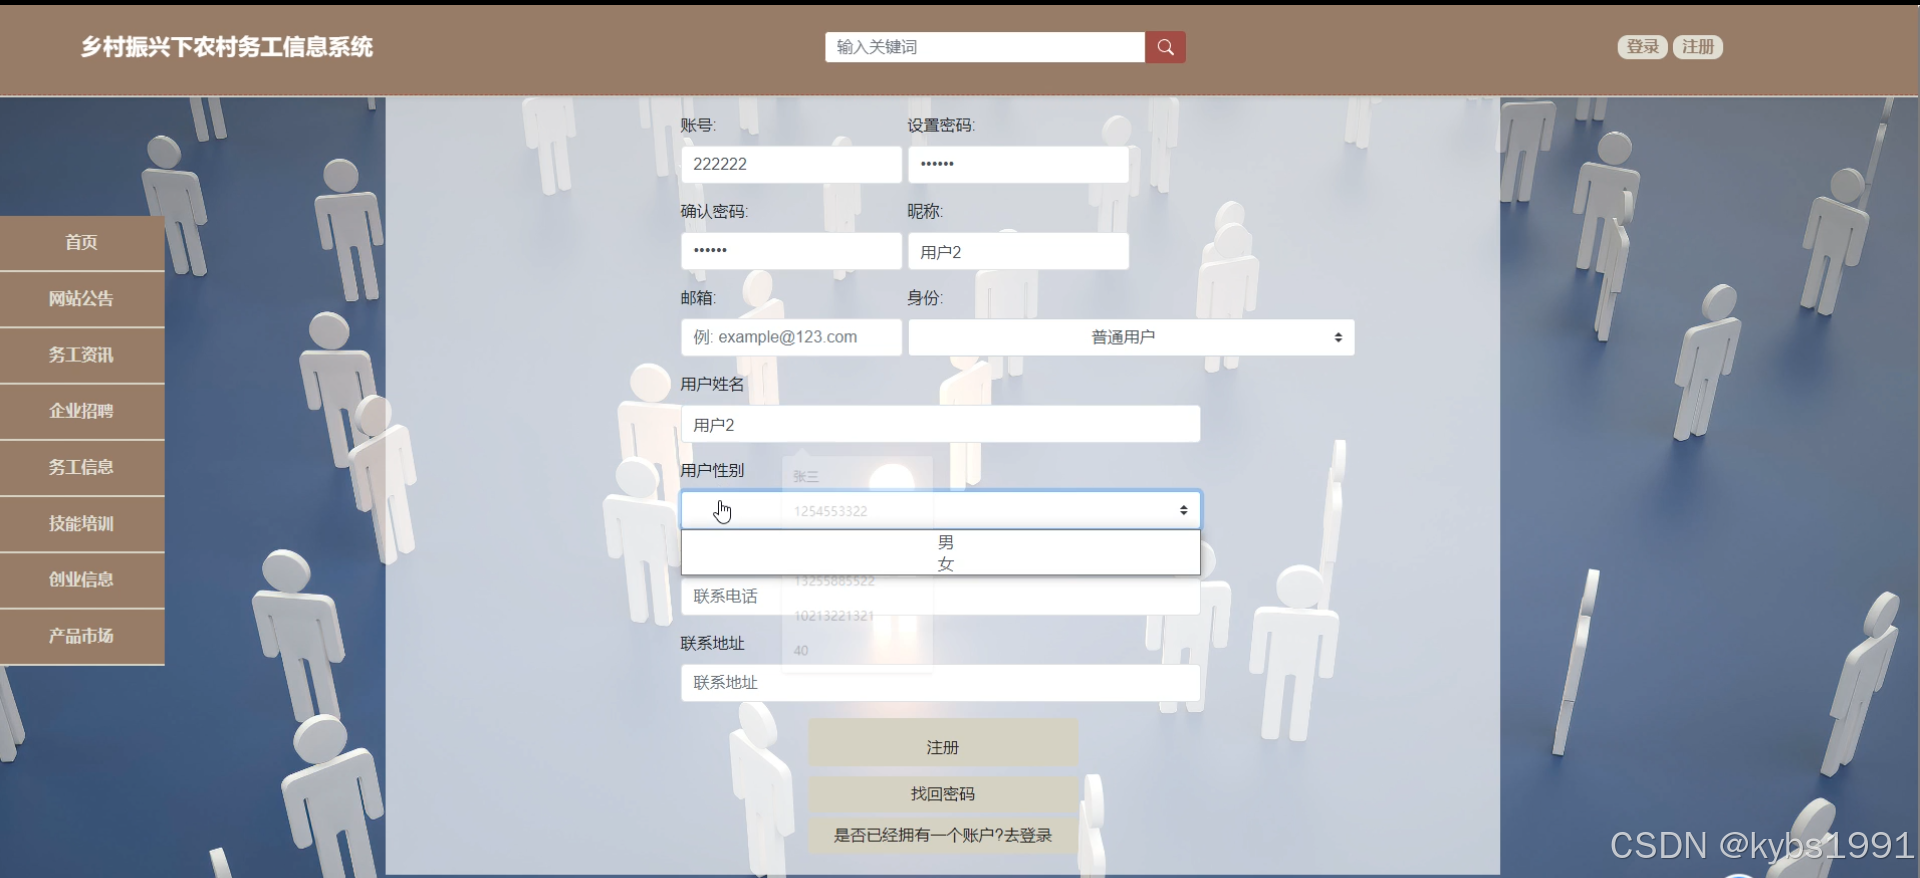Click the 登录 login button
1920x878 pixels.
click(x=1642, y=47)
